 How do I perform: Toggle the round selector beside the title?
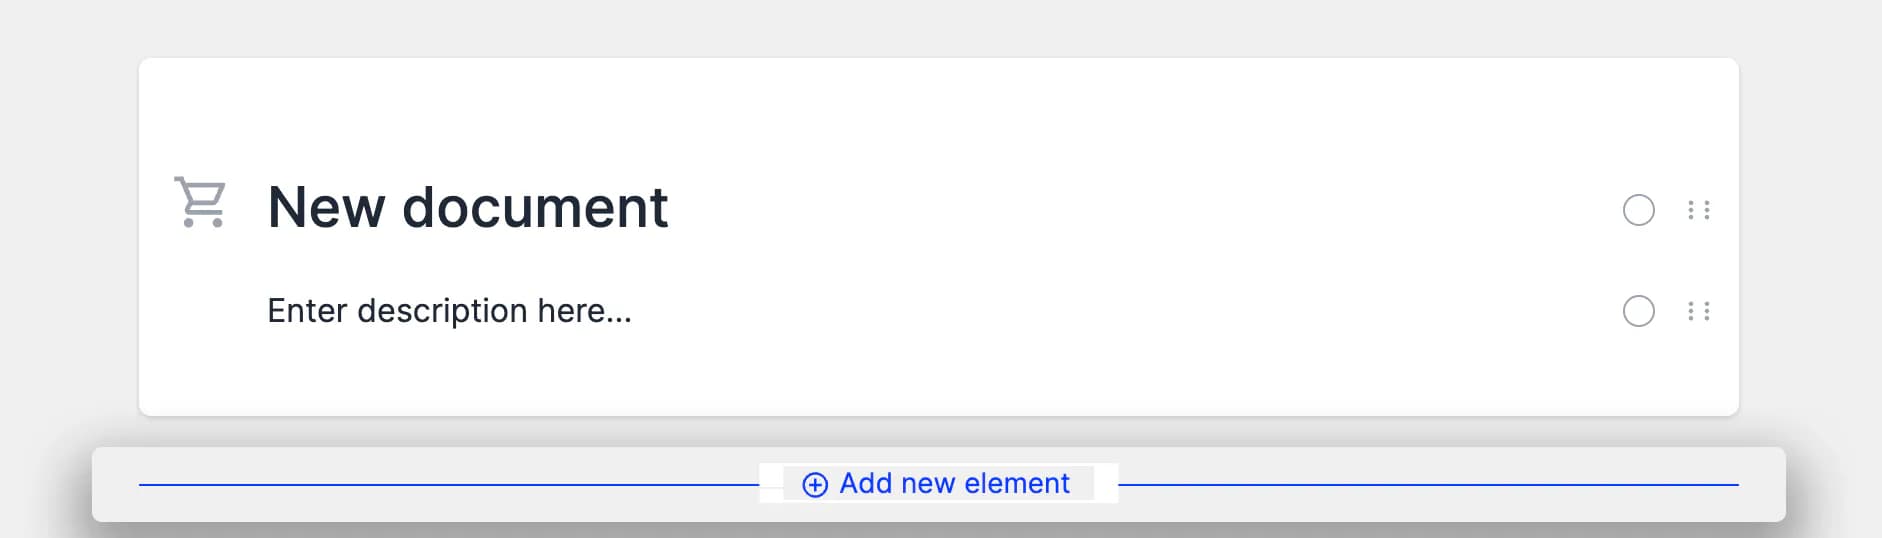(x=1638, y=210)
